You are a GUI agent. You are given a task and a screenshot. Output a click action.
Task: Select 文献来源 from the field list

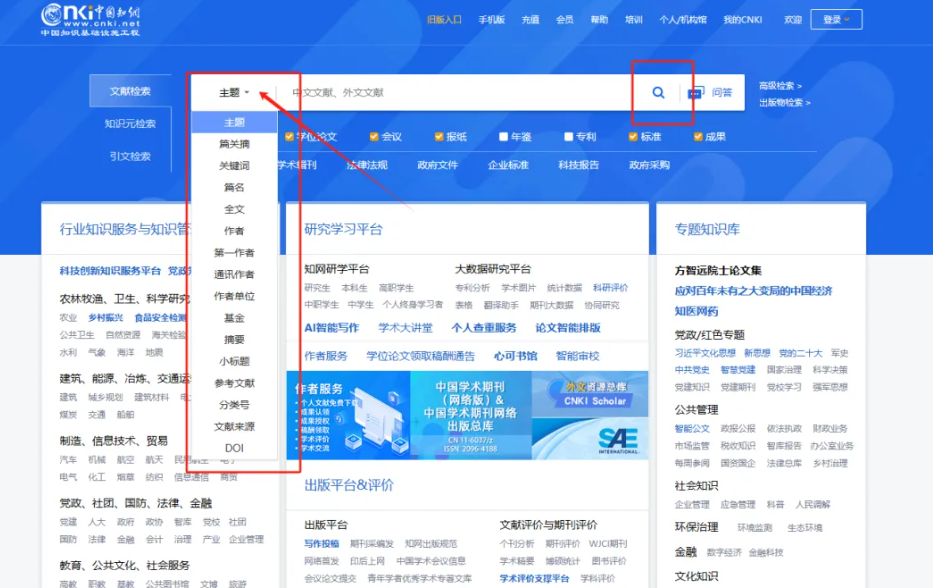coord(234,426)
